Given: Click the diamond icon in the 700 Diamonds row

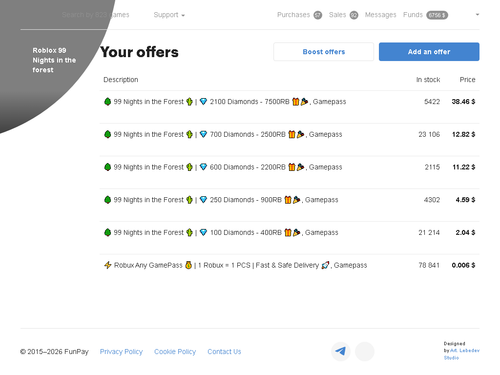Looking at the screenshot, I should coord(203,134).
